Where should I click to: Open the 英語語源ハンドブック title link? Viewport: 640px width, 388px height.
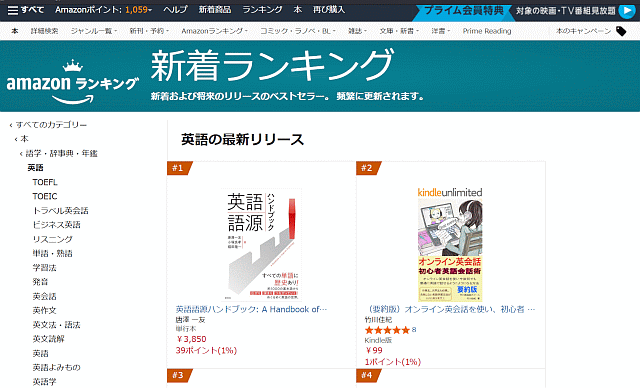(251, 309)
